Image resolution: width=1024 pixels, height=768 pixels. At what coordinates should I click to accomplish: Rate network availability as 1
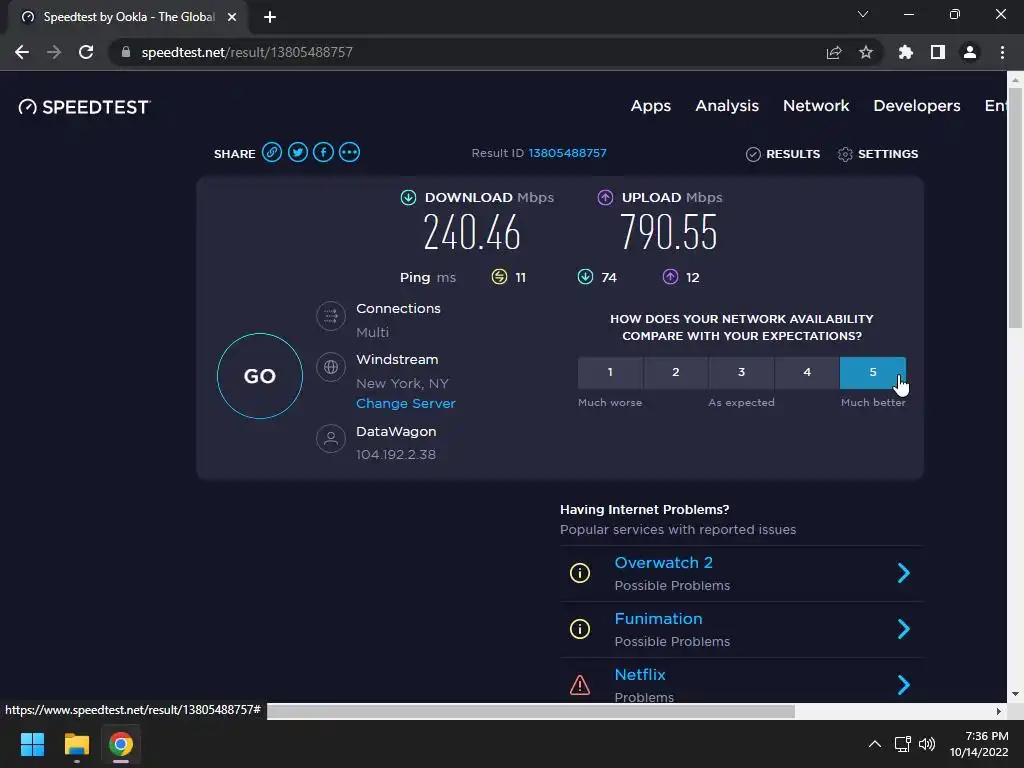coord(610,372)
